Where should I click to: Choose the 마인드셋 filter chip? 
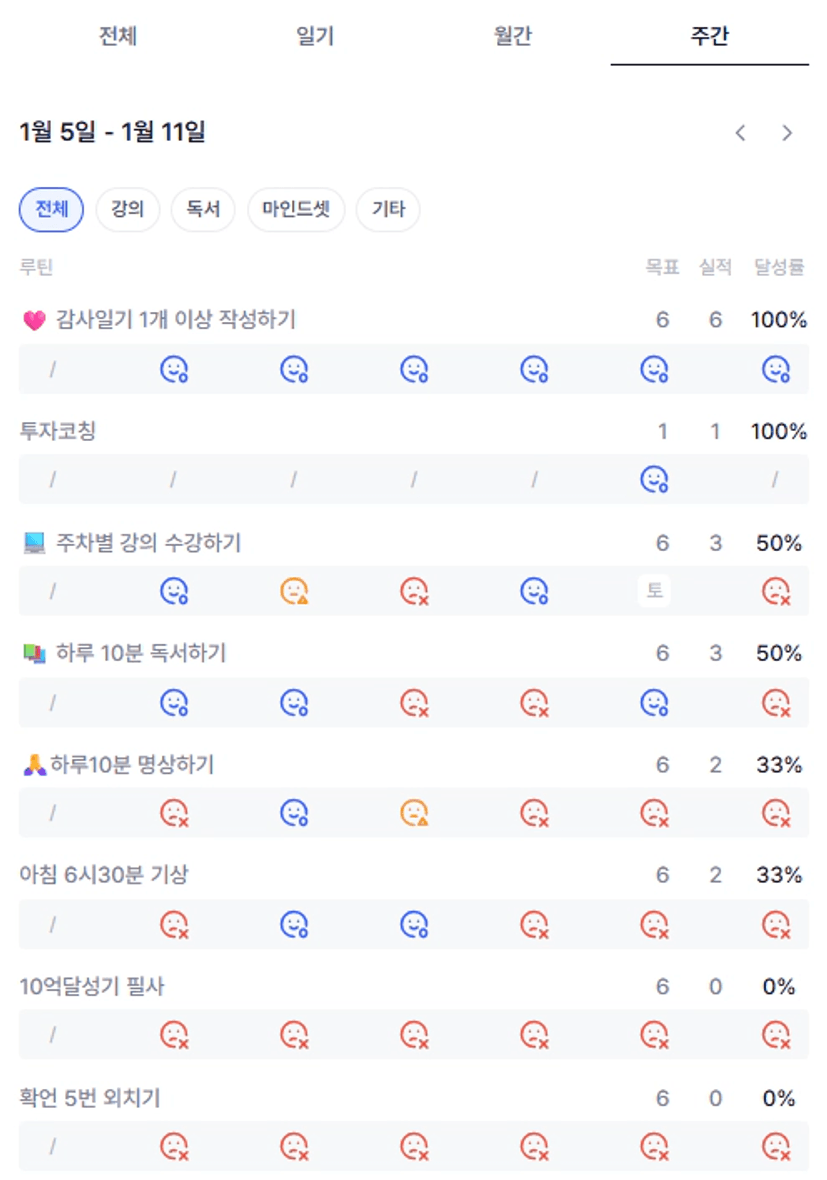[296, 210]
